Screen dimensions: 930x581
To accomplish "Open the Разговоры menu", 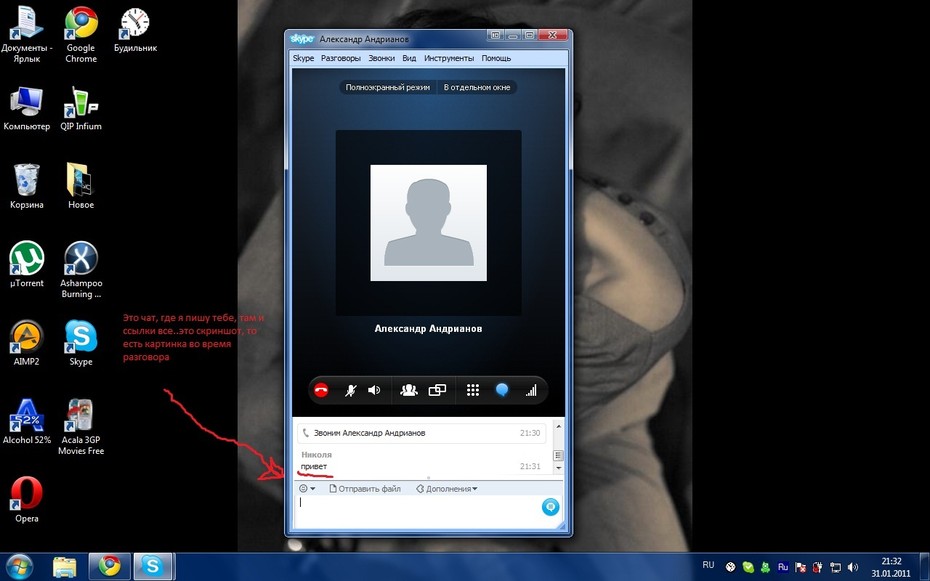I will [340, 58].
